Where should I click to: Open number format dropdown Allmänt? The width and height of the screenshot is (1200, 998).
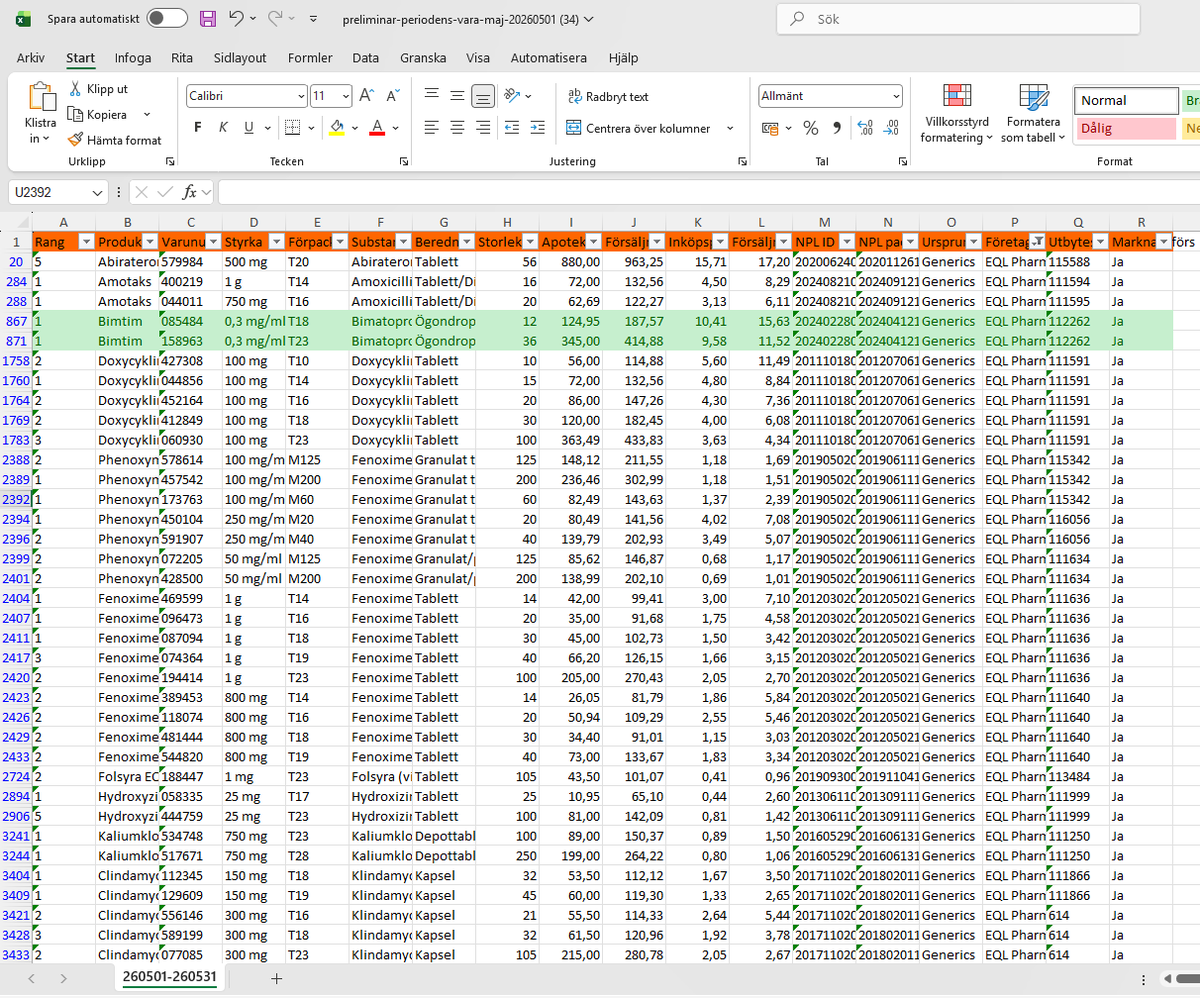pos(896,97)
